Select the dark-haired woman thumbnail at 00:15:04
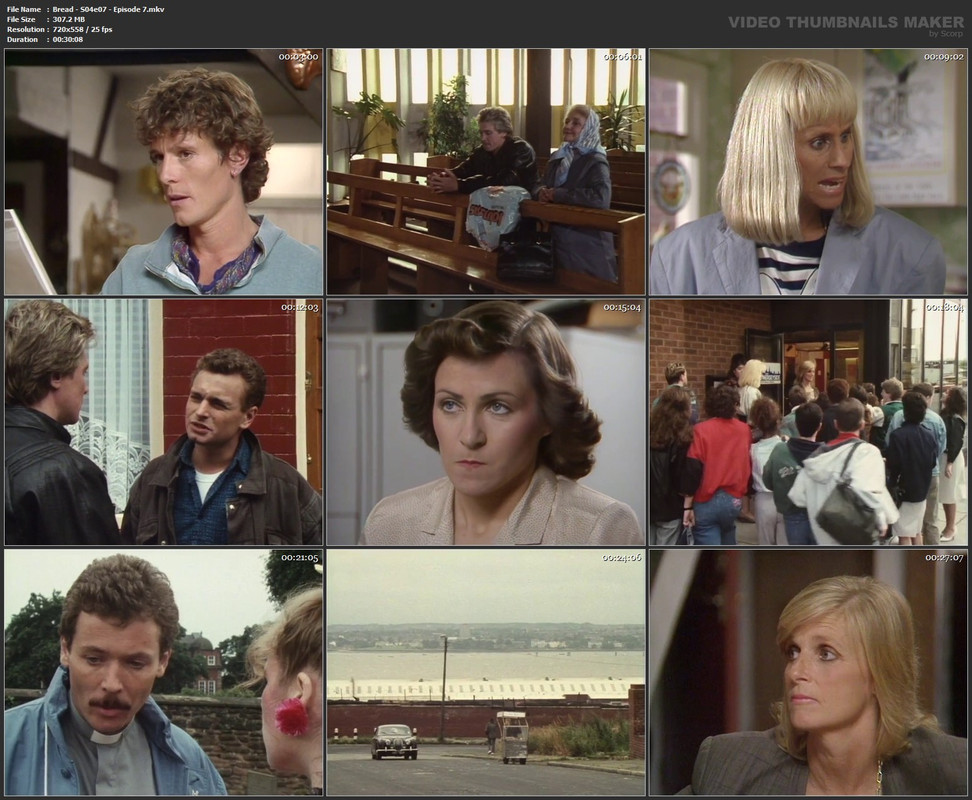The height and width of the screenshot is (800, 972). pyautogui.click(x=486, y=422)
